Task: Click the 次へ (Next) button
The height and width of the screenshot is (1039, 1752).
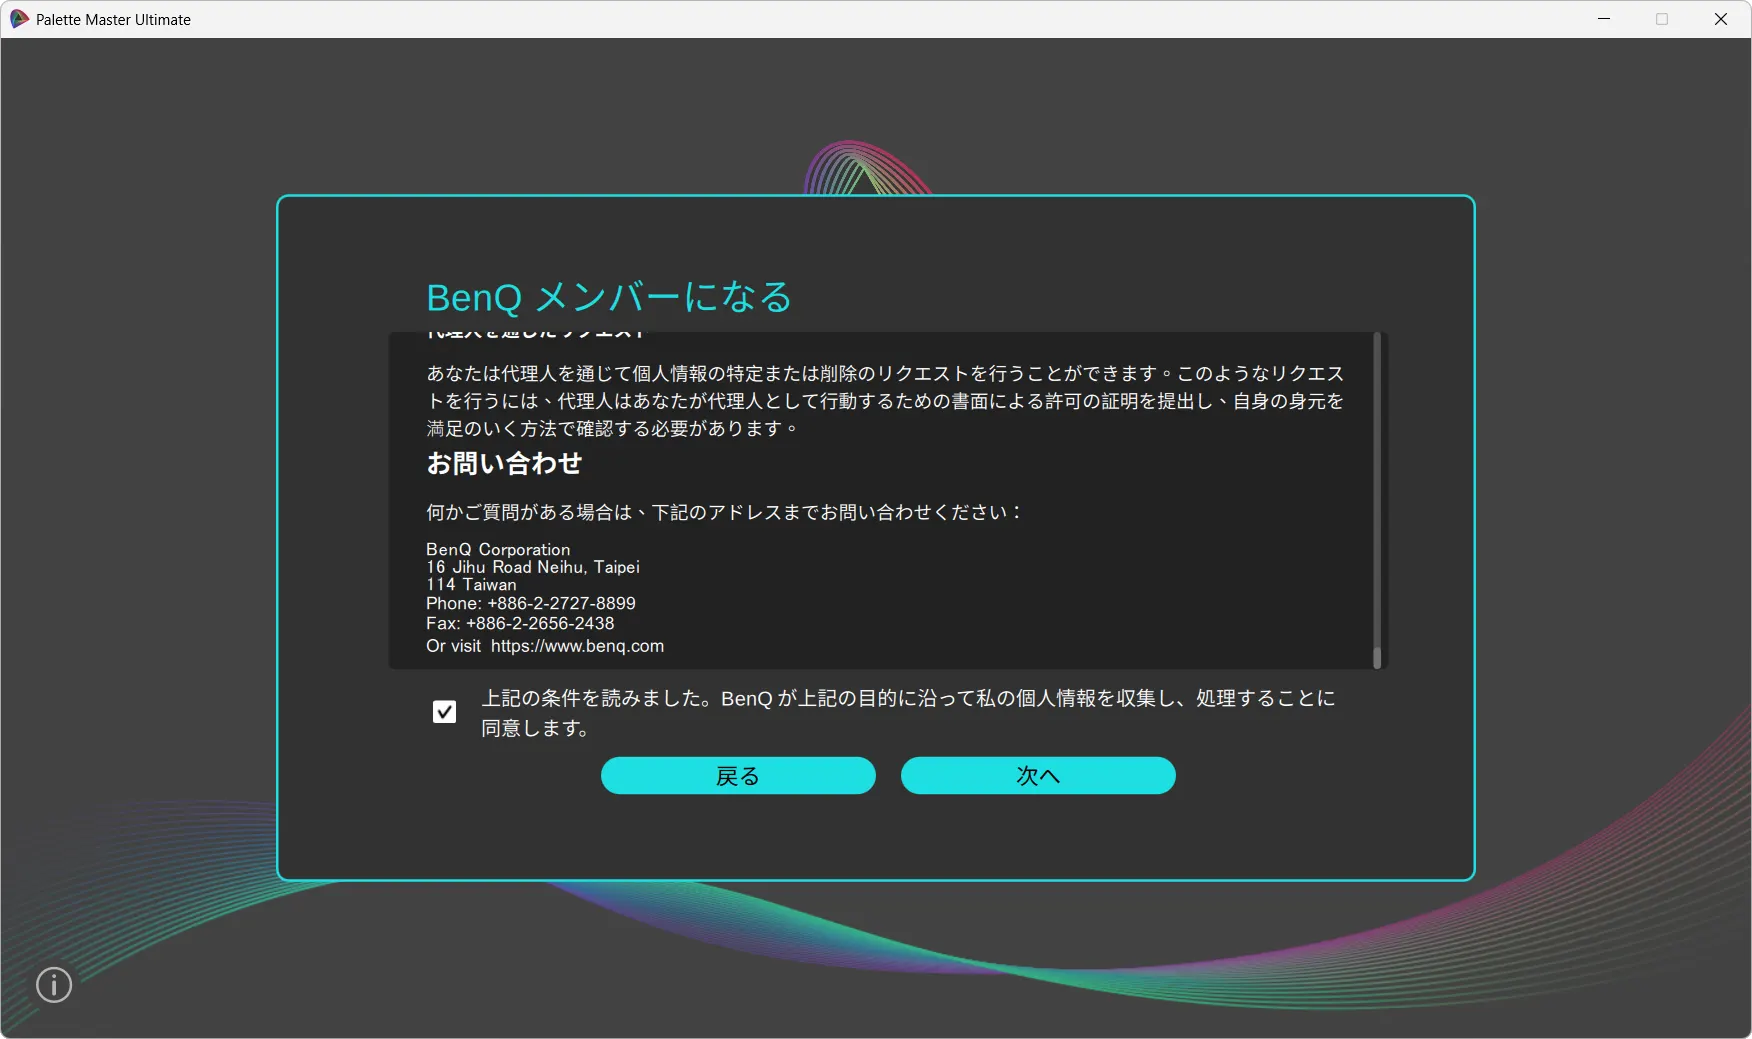Action: [1038, 776]
